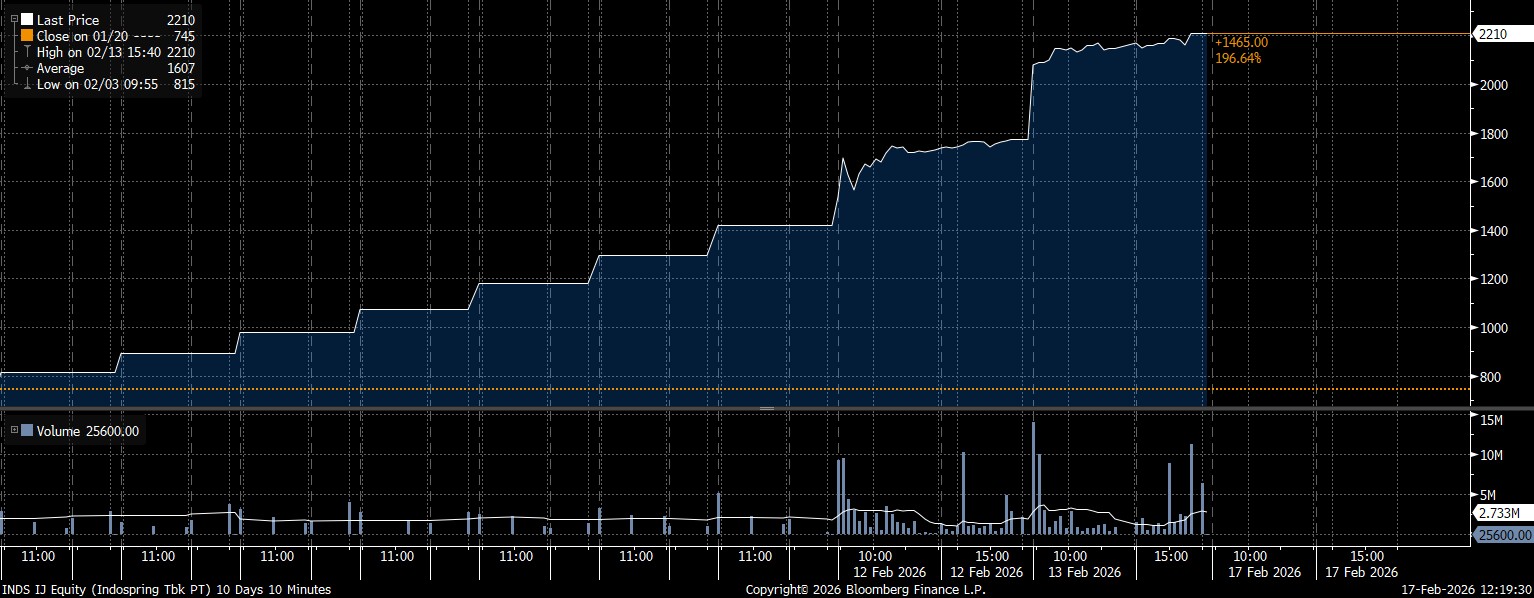This screenshot has width=1534, height=598.
Task: Select the Average legend row text
Action: tap(60, 68)
